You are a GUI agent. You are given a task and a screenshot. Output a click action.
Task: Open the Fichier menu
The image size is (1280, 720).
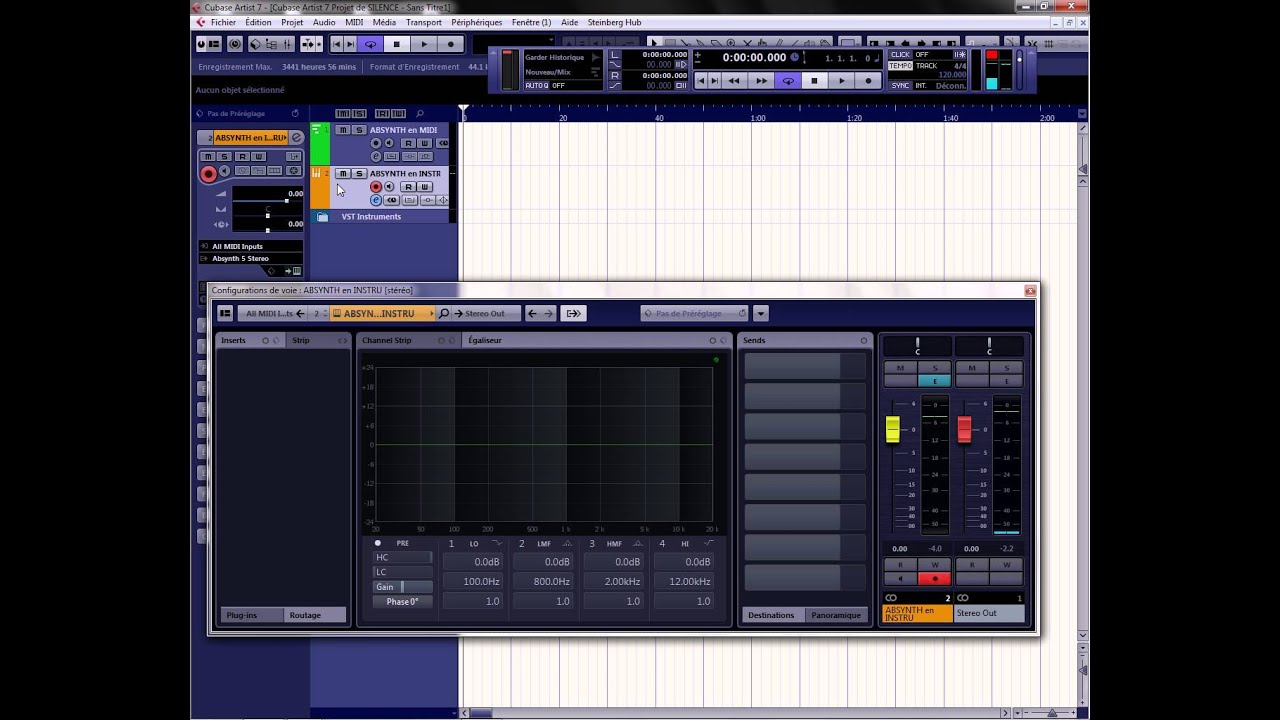click(x=223, y=22)
